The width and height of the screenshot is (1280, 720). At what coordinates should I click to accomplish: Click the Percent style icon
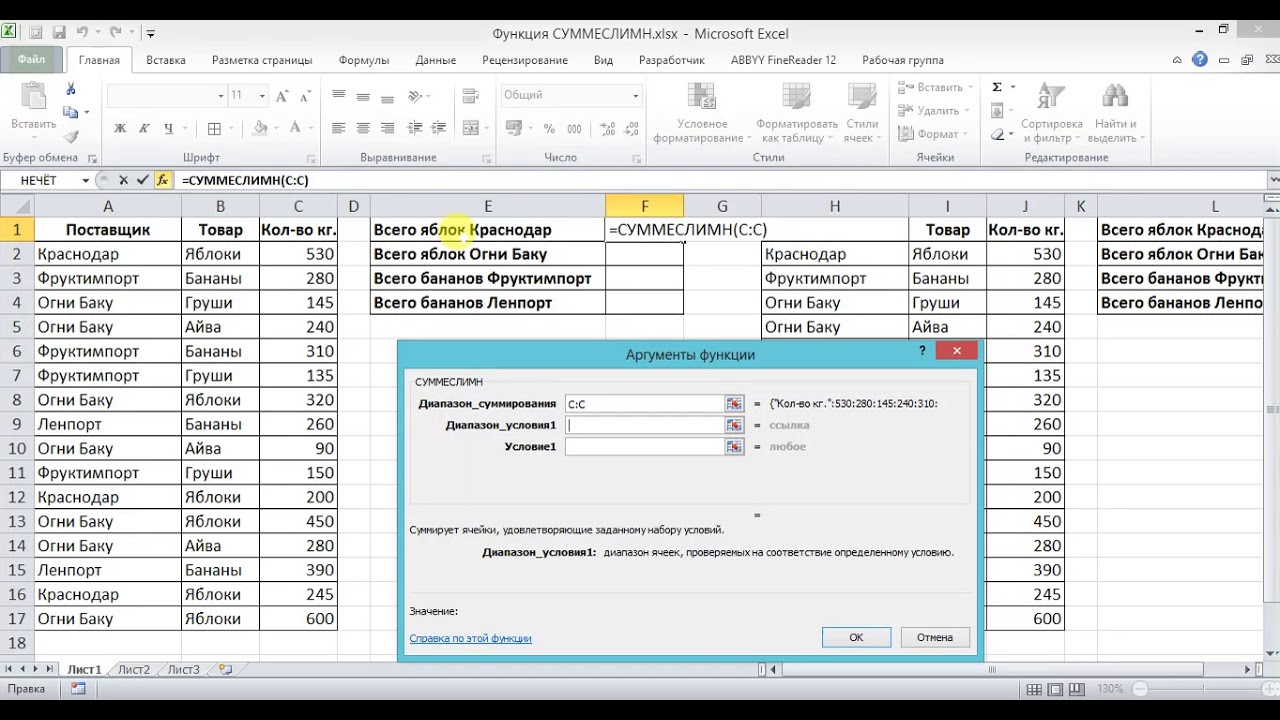click(x=549, y=128)
